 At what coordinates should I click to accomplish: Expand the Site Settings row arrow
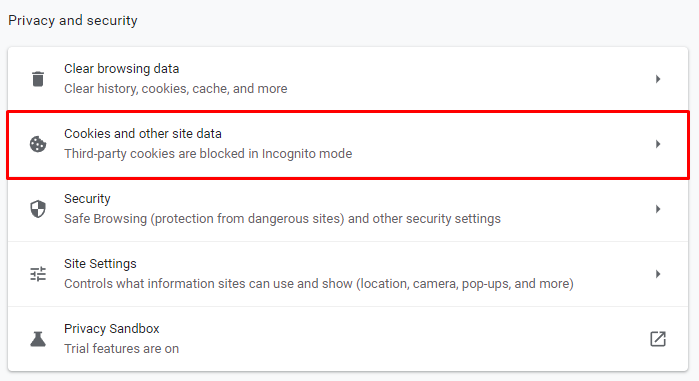click(x=658, y=274)
